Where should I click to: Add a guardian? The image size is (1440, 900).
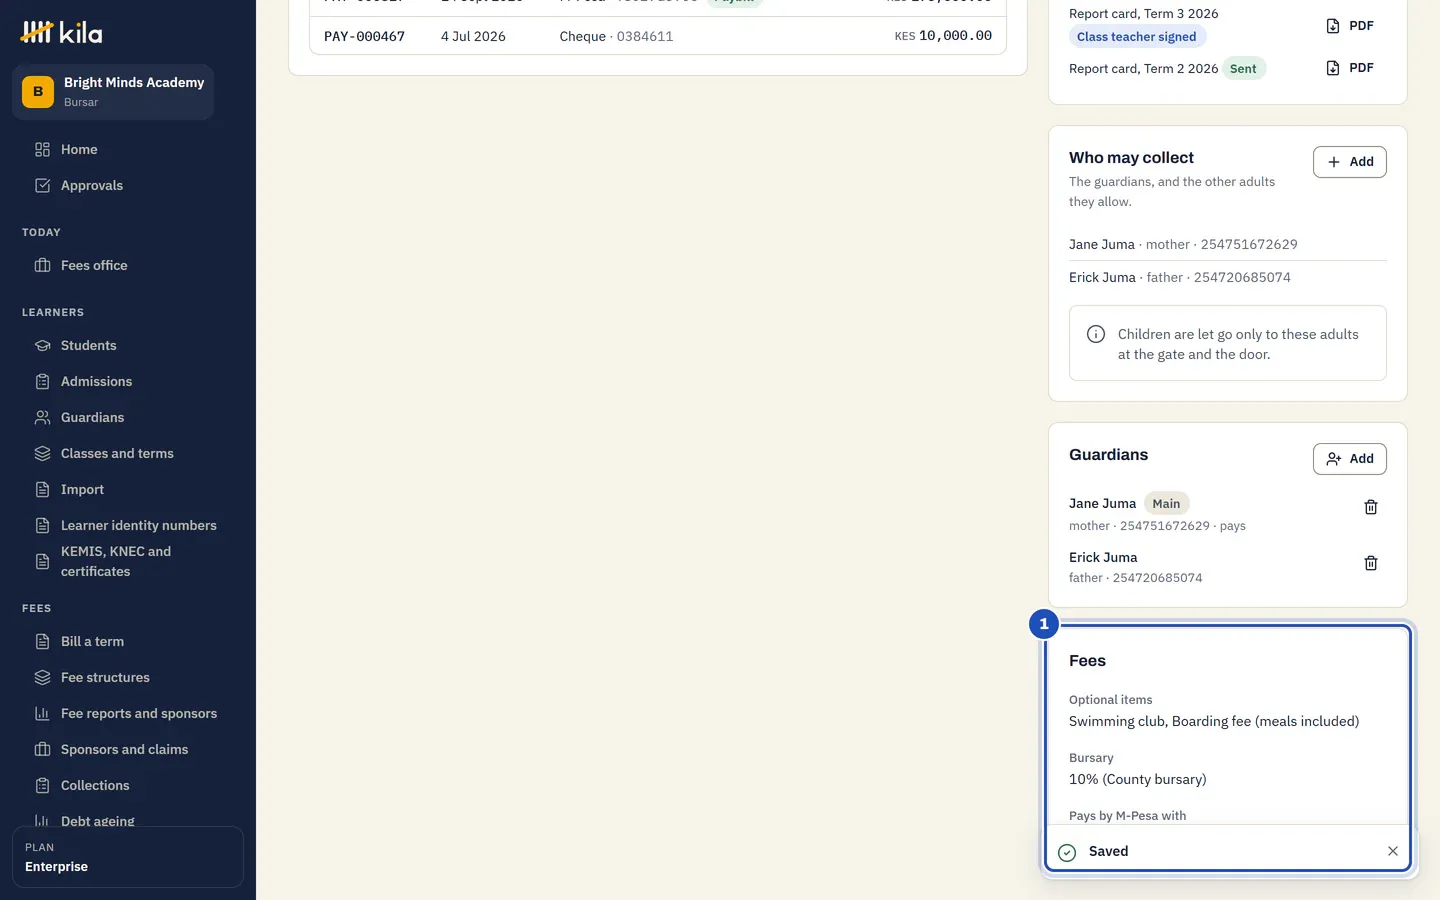(1350, 459)
